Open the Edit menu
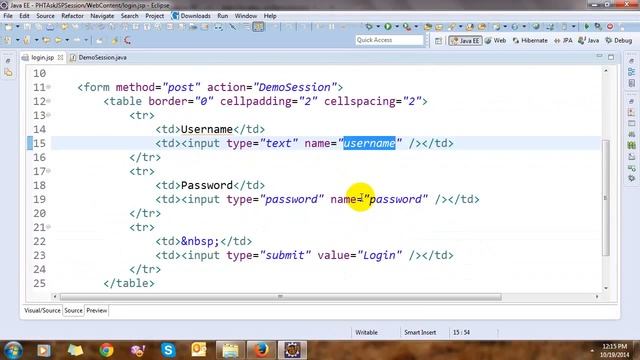The width and height of the screenshot is (640, 360). pyautogui.click(x=24, y=16)
